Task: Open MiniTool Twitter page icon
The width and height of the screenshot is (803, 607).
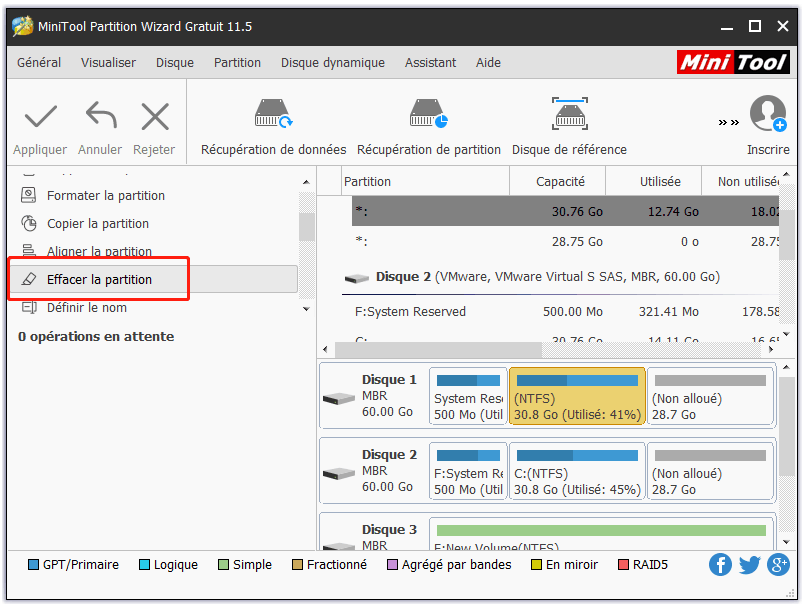Action: tap(749, 565)
